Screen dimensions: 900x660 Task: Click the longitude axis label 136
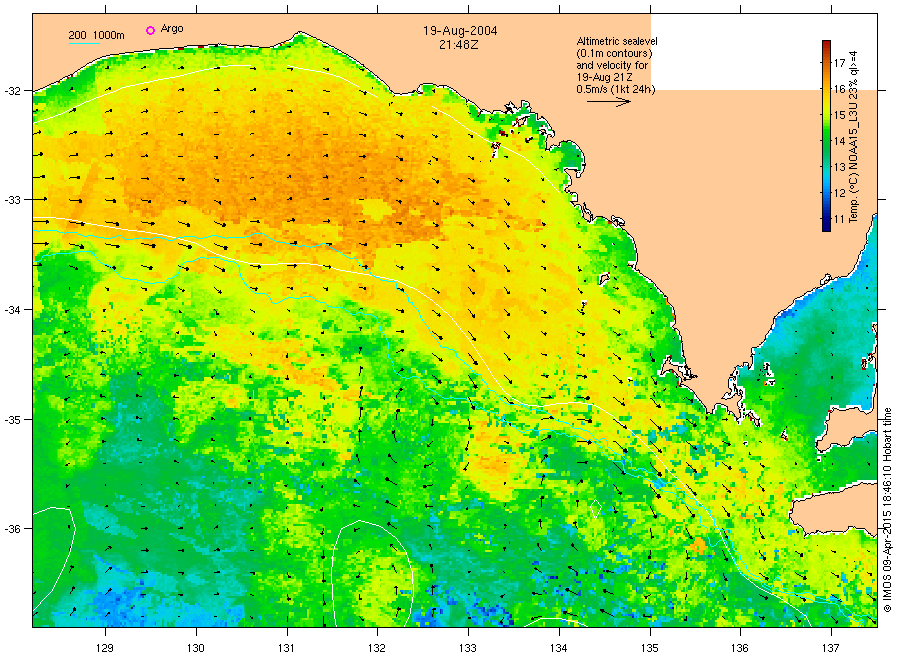pyautogui.click(x=740, y=648)
